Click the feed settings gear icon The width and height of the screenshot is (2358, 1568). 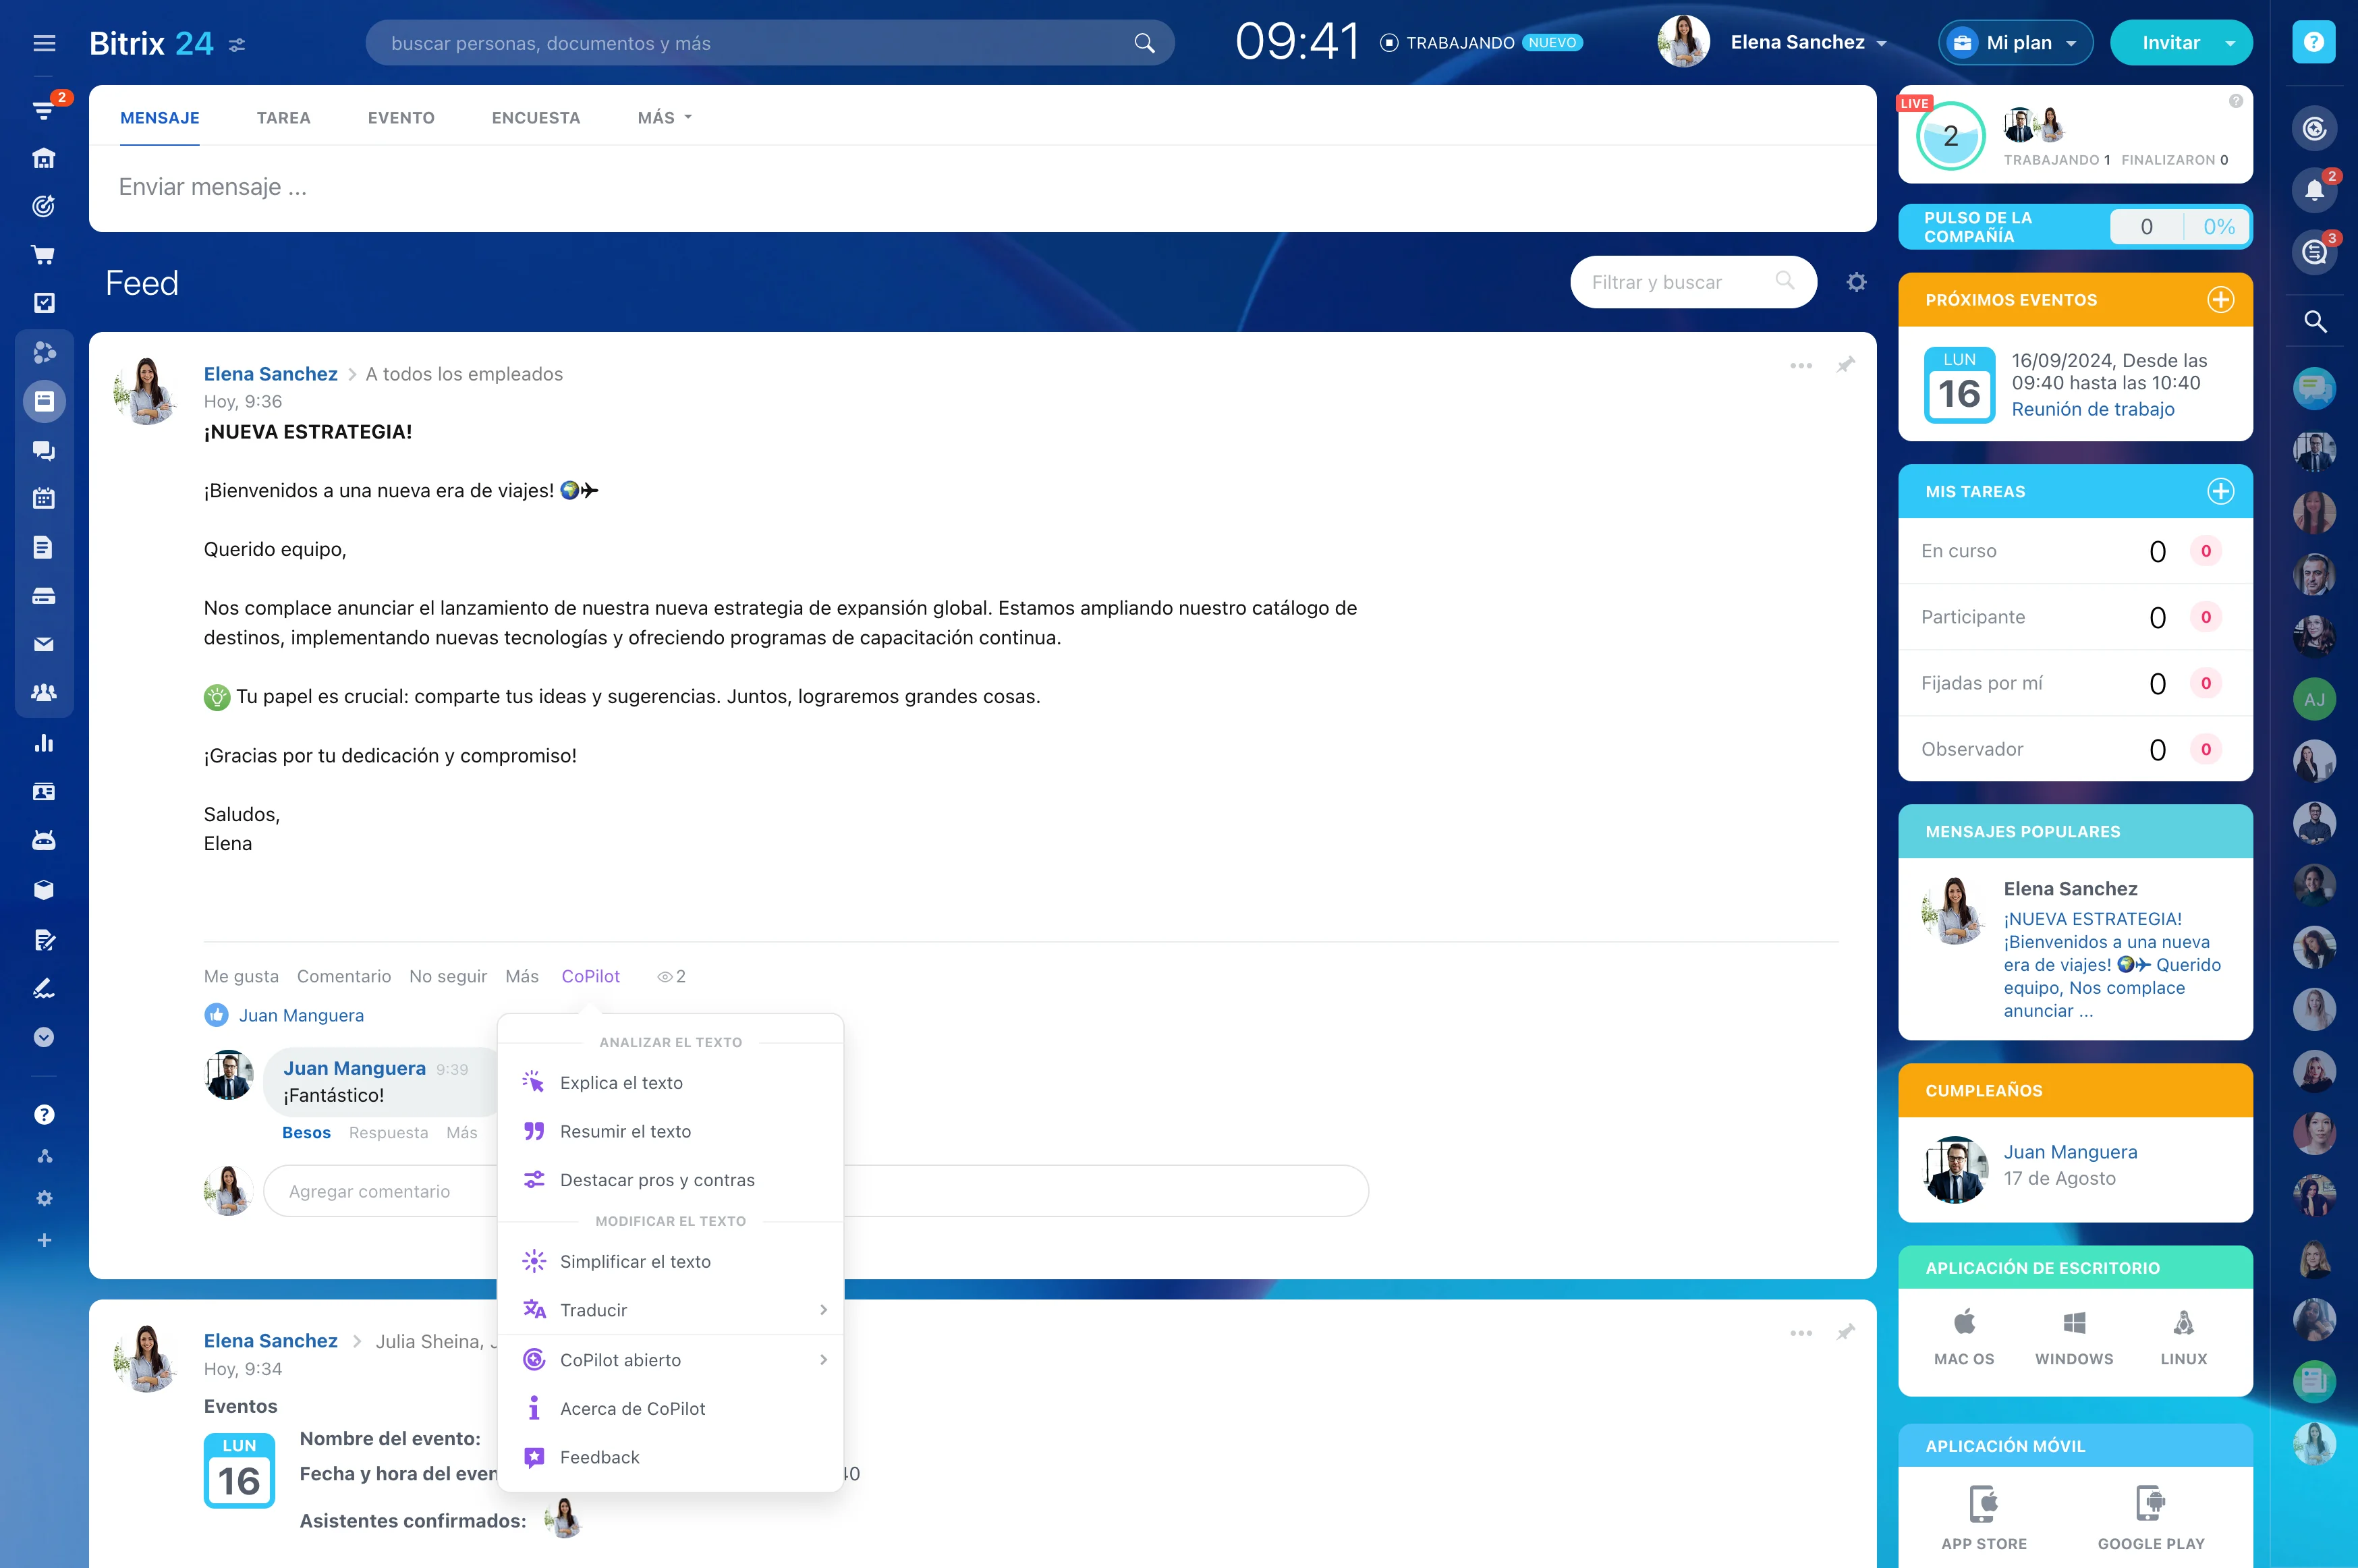pos(1856,283)
